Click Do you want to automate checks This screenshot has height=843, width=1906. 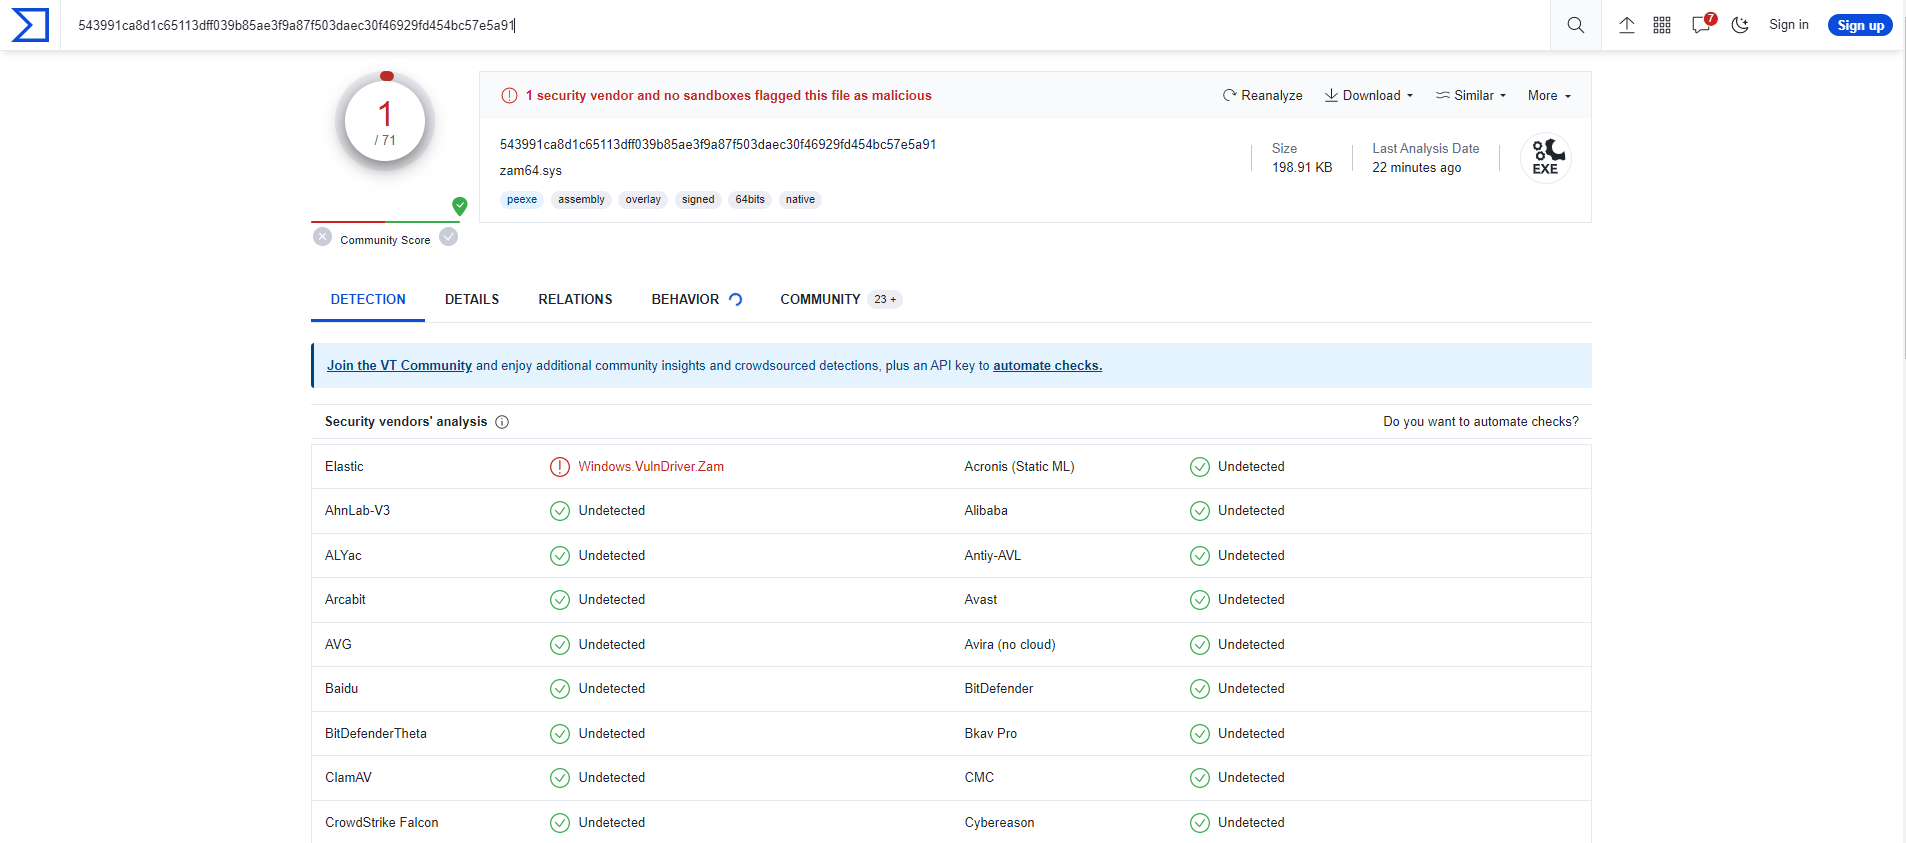tap(1481, 422)
